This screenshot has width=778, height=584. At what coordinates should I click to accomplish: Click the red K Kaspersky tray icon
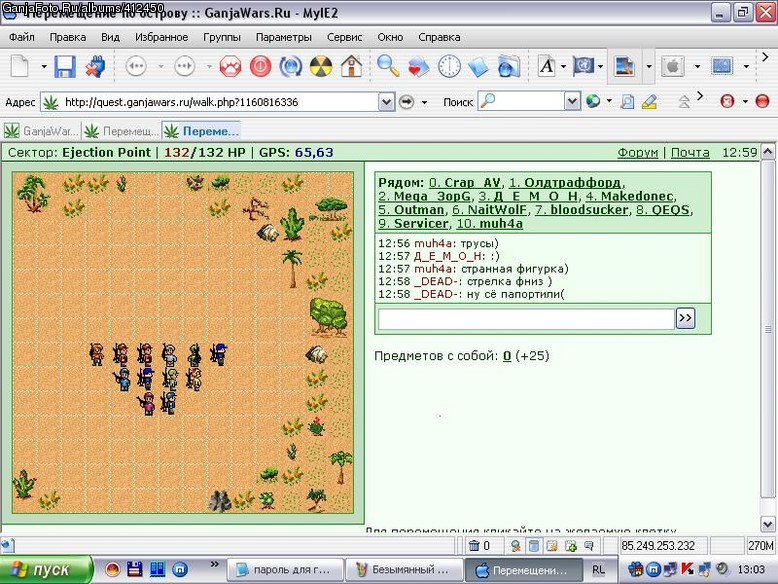687,569
